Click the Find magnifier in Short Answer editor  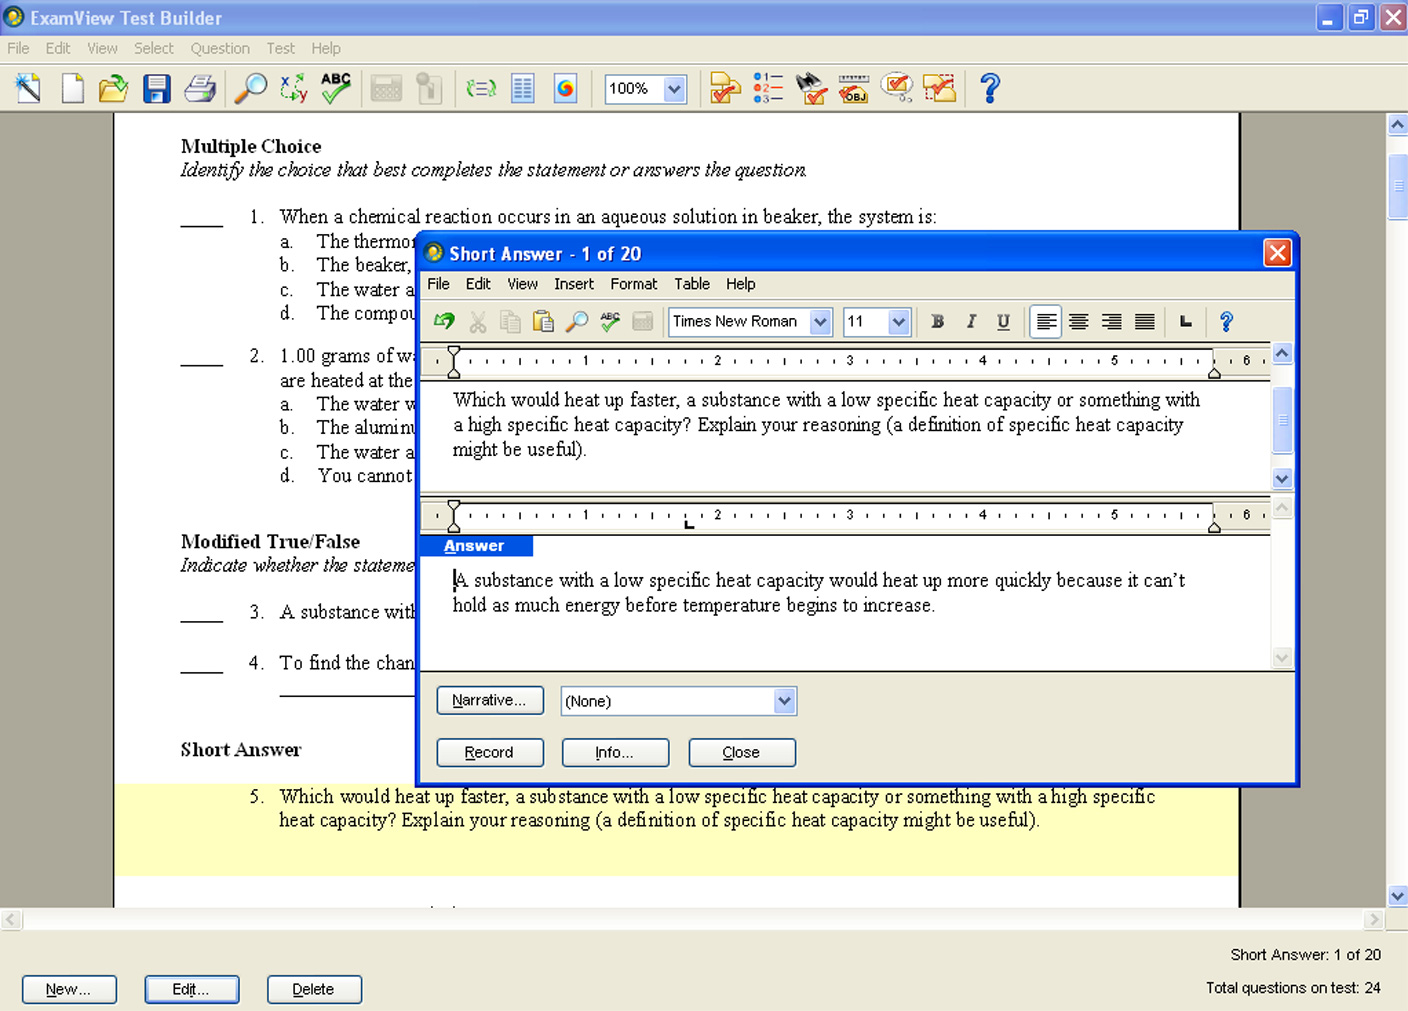tap(576, 321)
